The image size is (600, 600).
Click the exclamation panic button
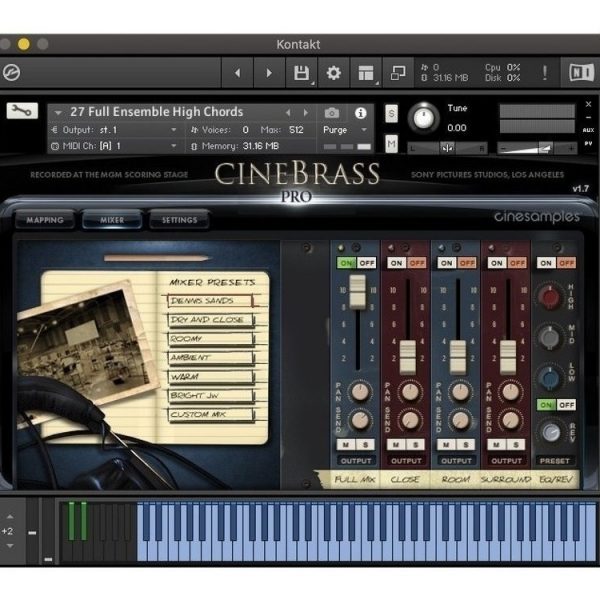pos(545,72)
